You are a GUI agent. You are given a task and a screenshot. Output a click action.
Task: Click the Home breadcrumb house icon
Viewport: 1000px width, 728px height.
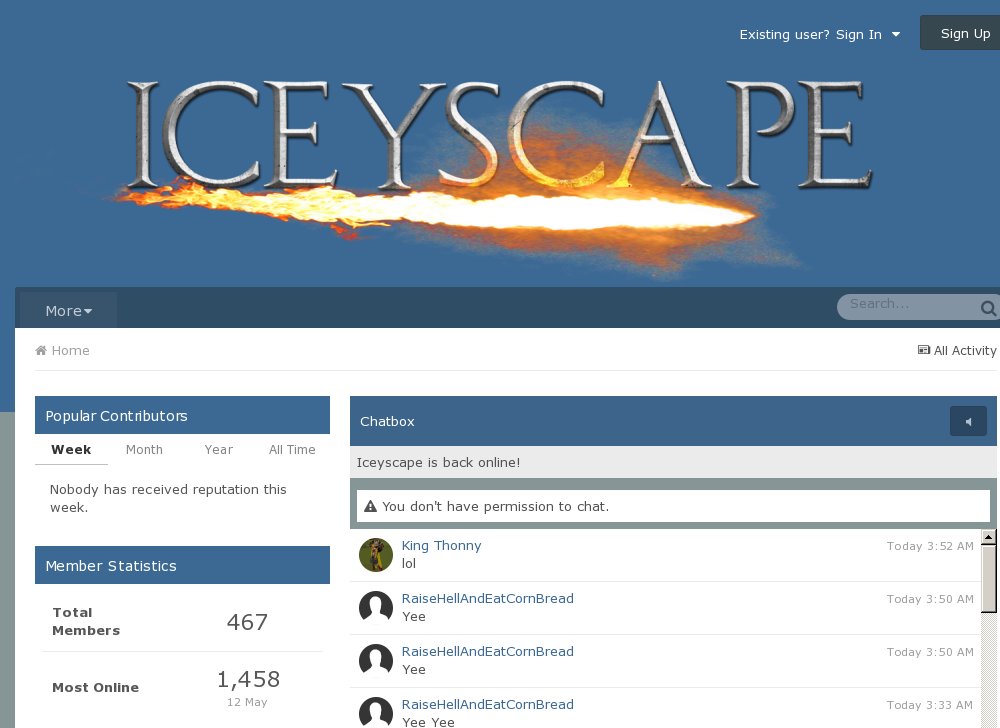(x=42, y=350)
